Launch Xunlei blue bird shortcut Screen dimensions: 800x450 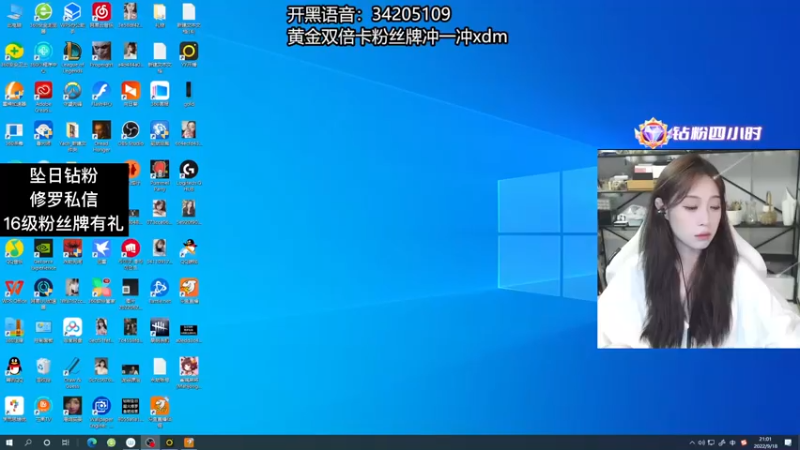102,252
